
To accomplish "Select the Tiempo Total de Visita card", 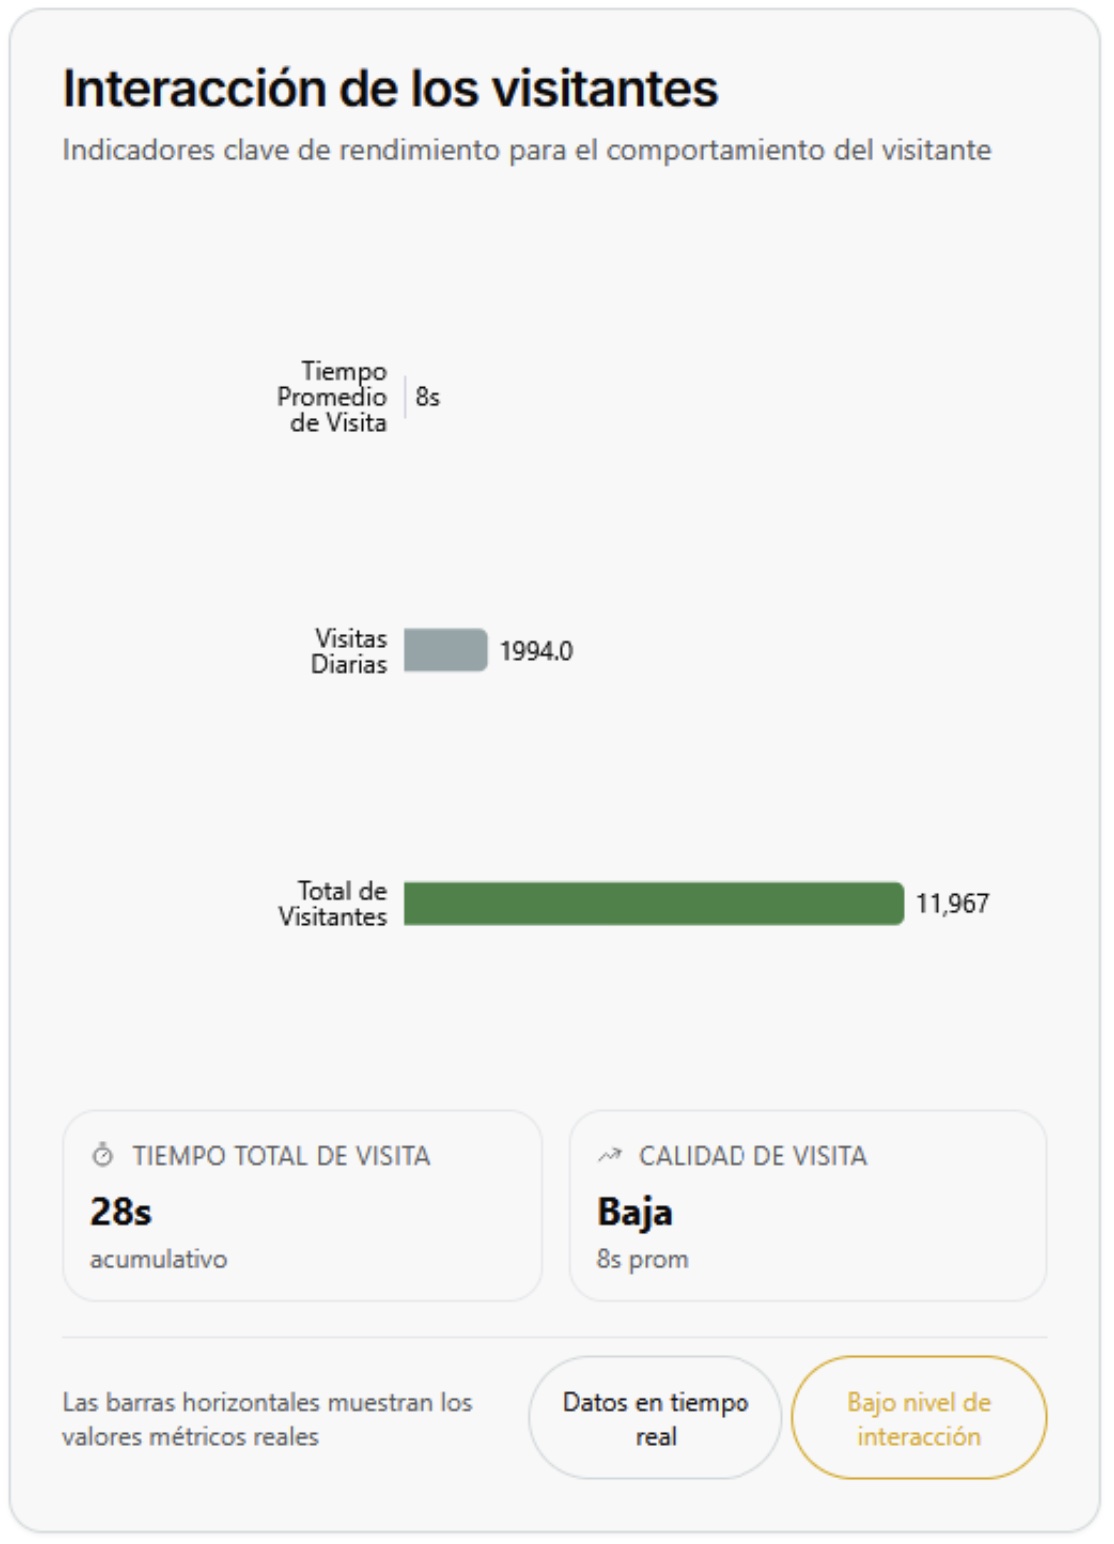I will (x=302, y=1205).
